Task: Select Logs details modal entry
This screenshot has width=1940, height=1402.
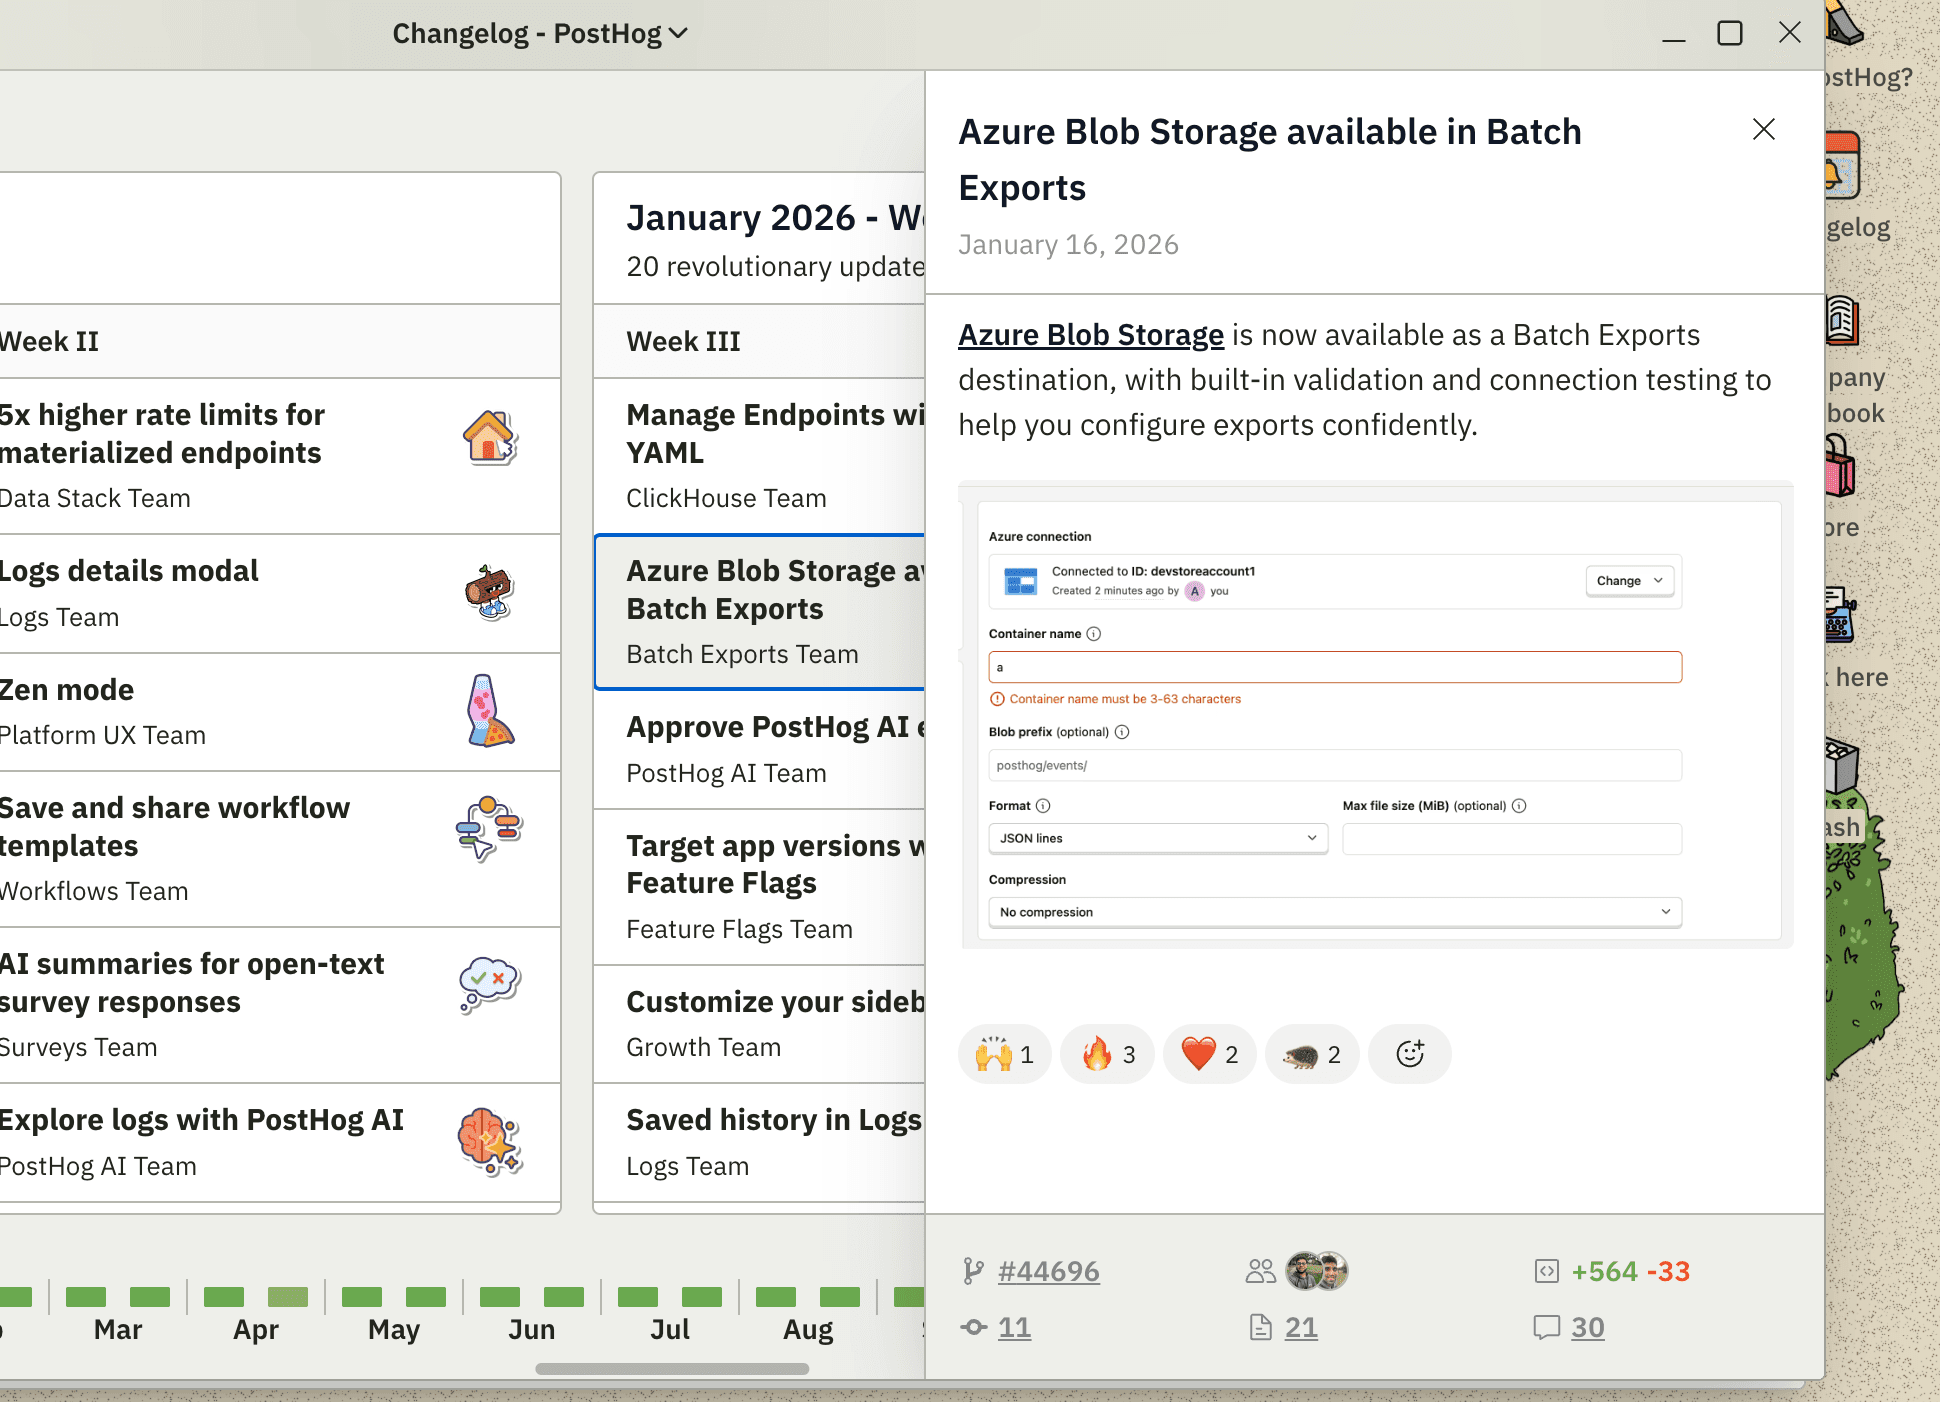Action: 128,571
